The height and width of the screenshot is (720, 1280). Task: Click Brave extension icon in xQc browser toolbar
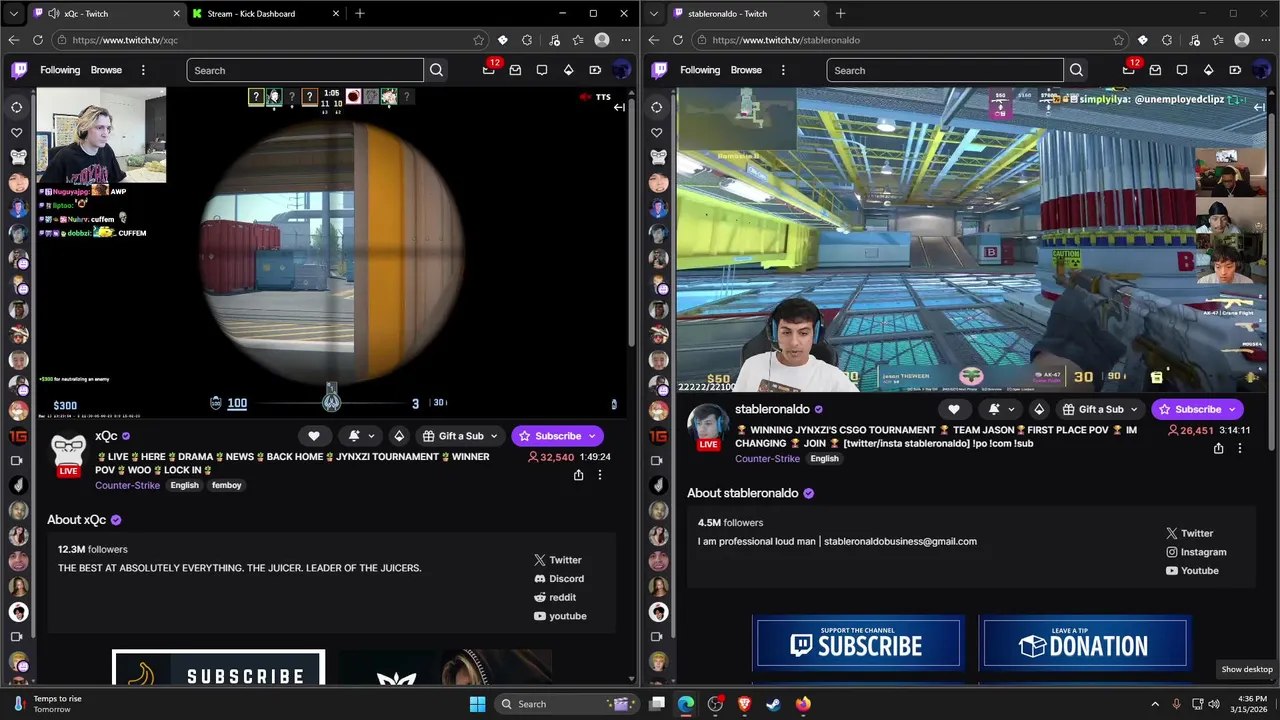pyautogui.click(x=503, y=40)
